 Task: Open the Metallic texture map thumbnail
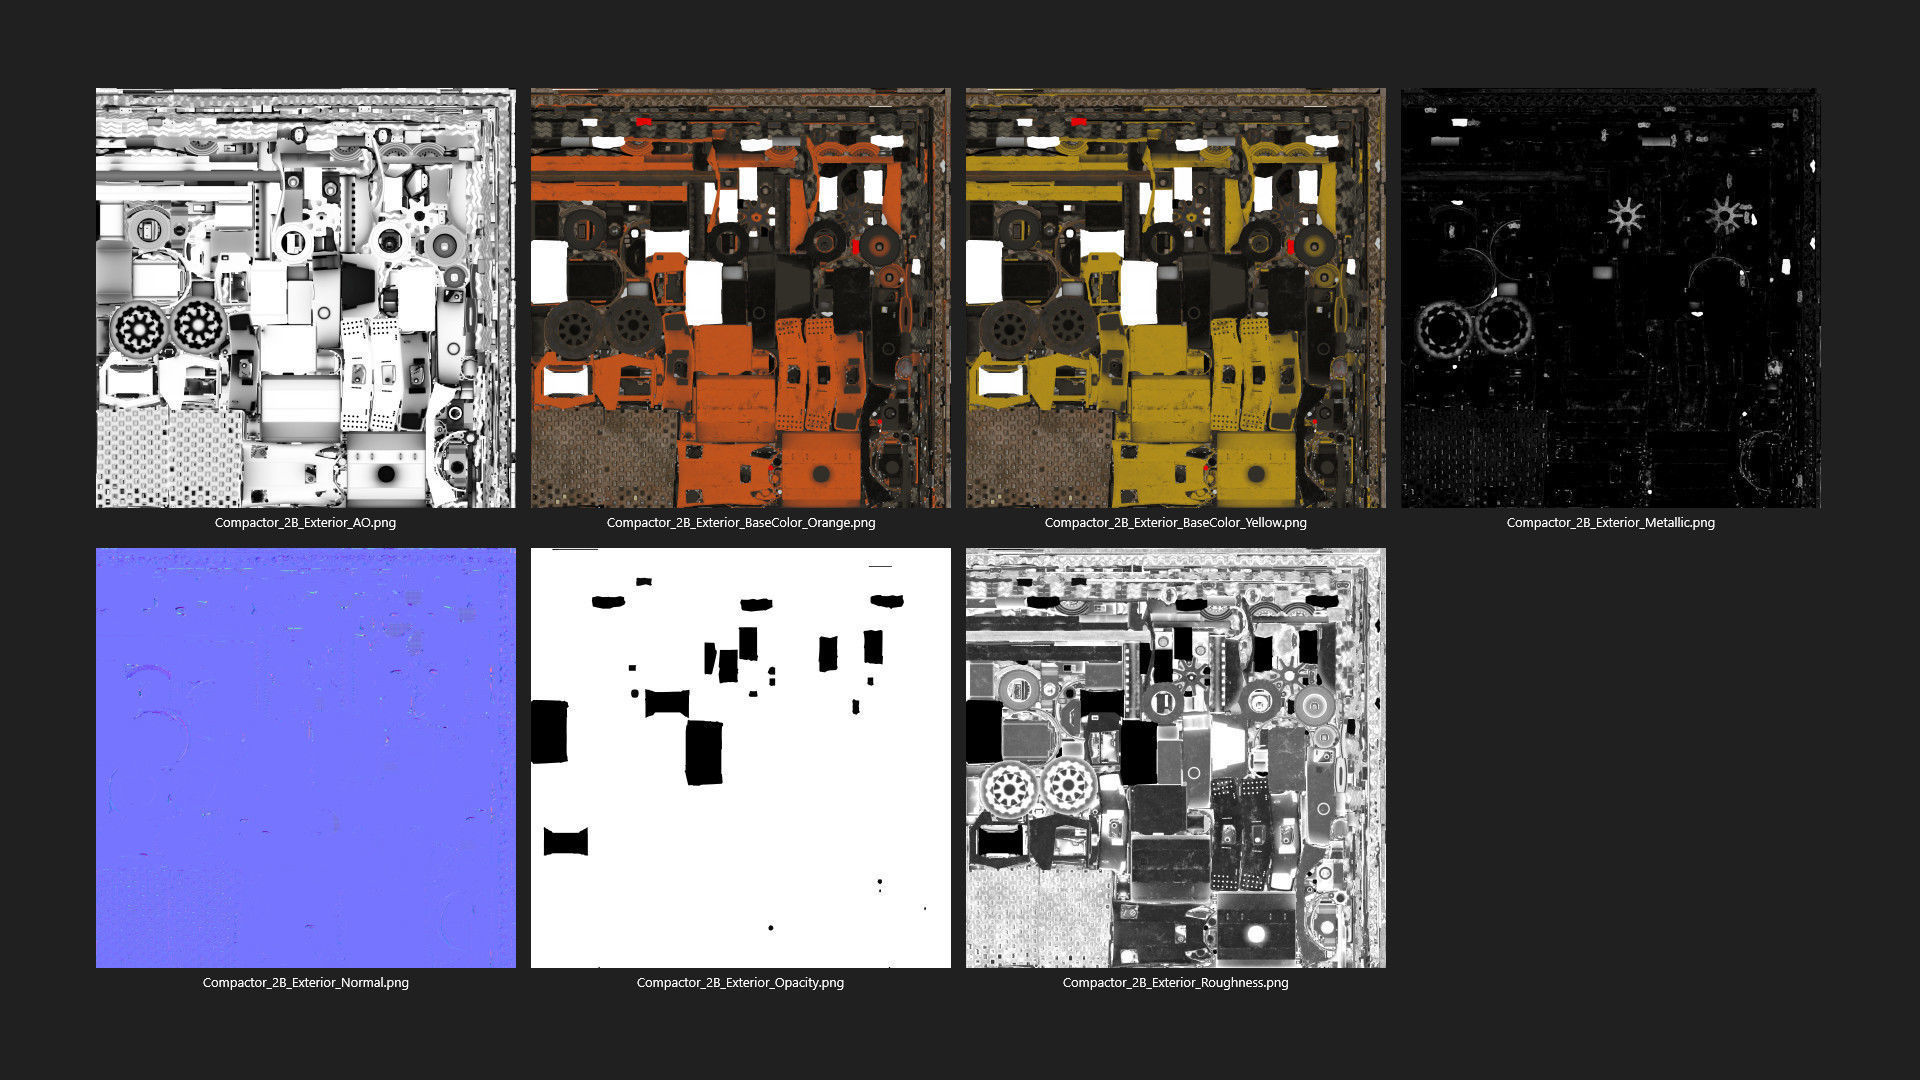coord(1610,297)
